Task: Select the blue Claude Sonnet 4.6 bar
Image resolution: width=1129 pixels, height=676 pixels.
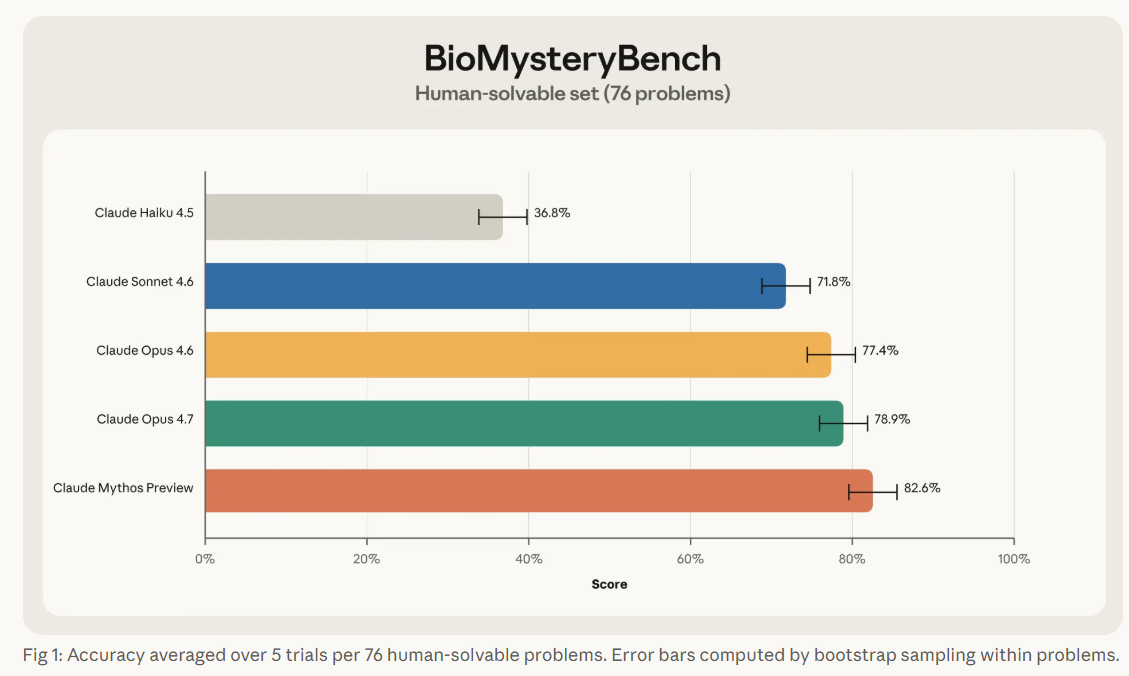Action: click(x=494, y=285)
